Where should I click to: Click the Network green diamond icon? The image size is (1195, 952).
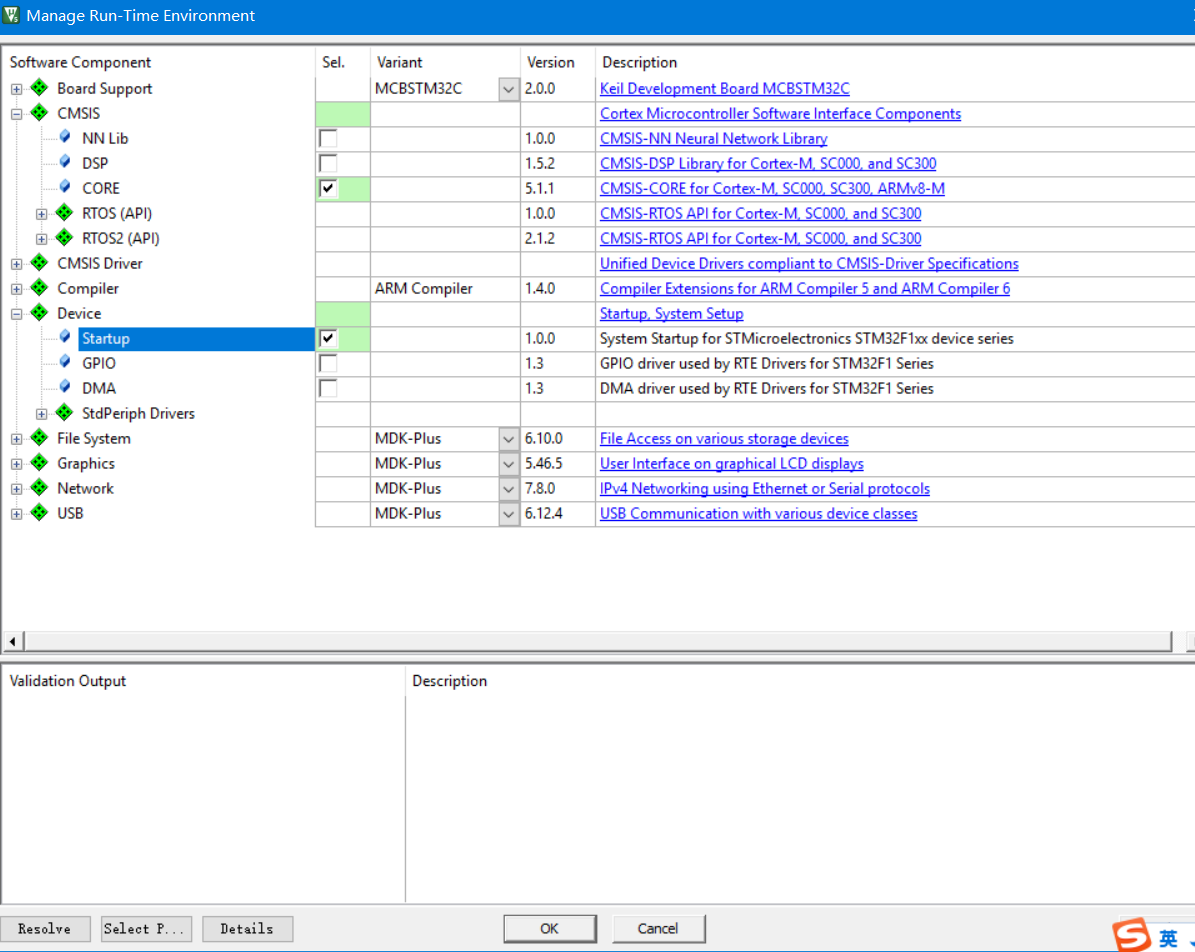pos(39,489)
